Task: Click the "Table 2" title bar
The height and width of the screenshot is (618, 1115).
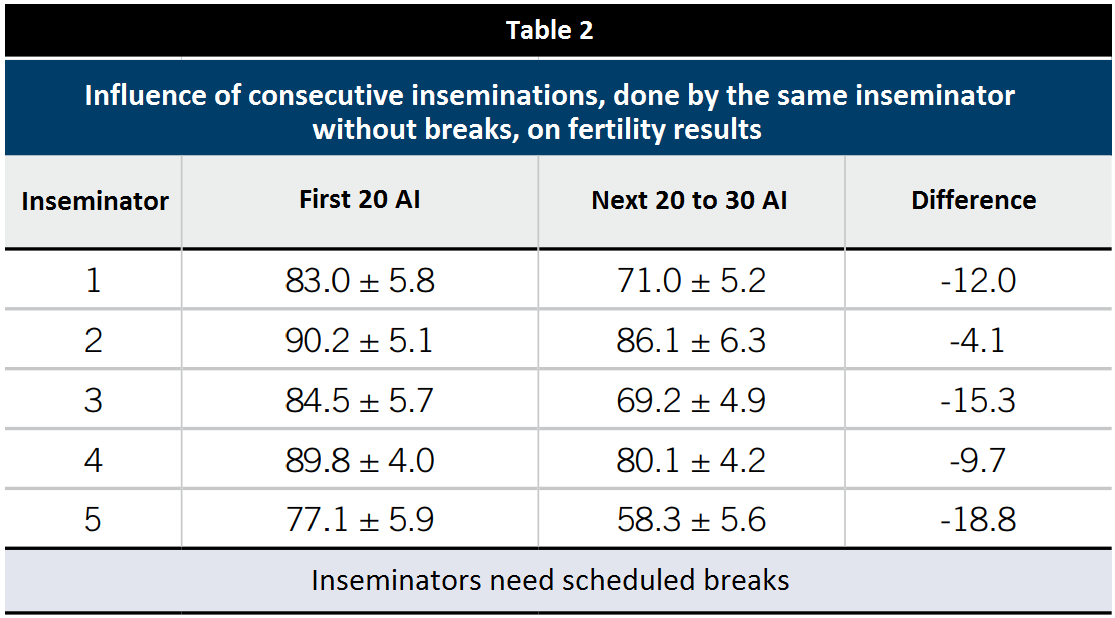Action: pyautogui.click(x=549, y=30)
